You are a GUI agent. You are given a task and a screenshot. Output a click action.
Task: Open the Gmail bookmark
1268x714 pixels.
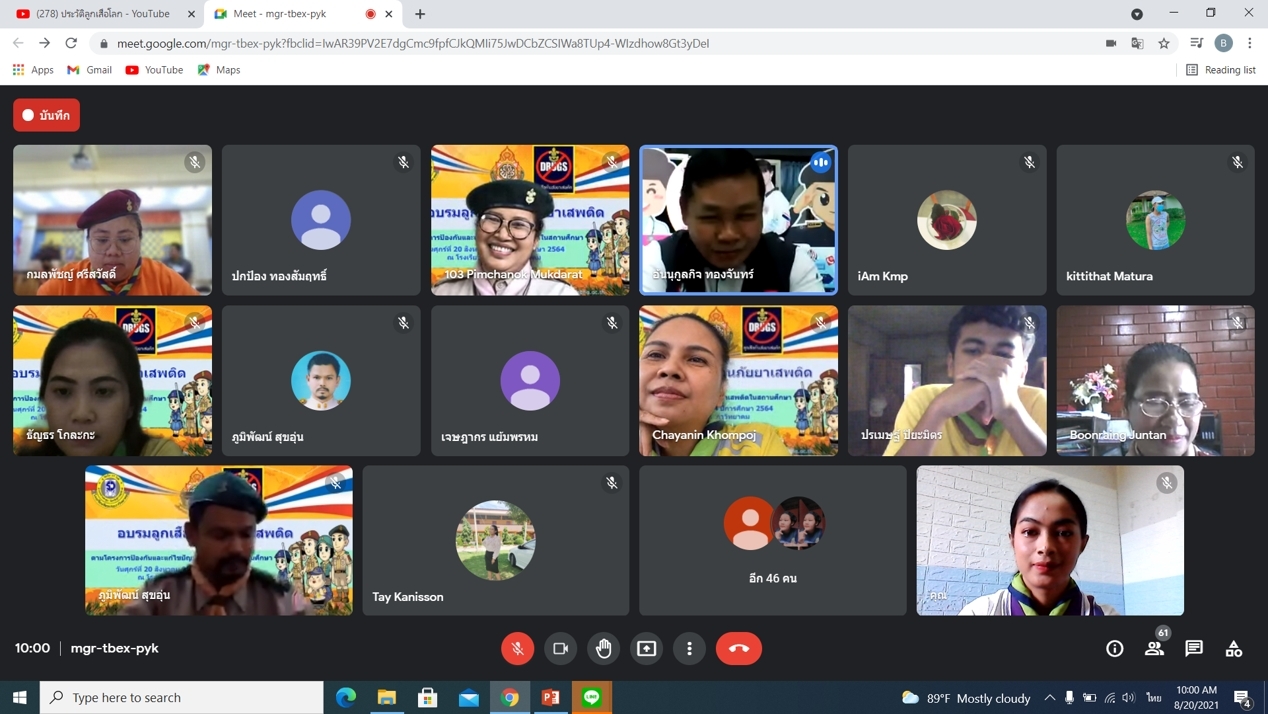pos(89,70)
